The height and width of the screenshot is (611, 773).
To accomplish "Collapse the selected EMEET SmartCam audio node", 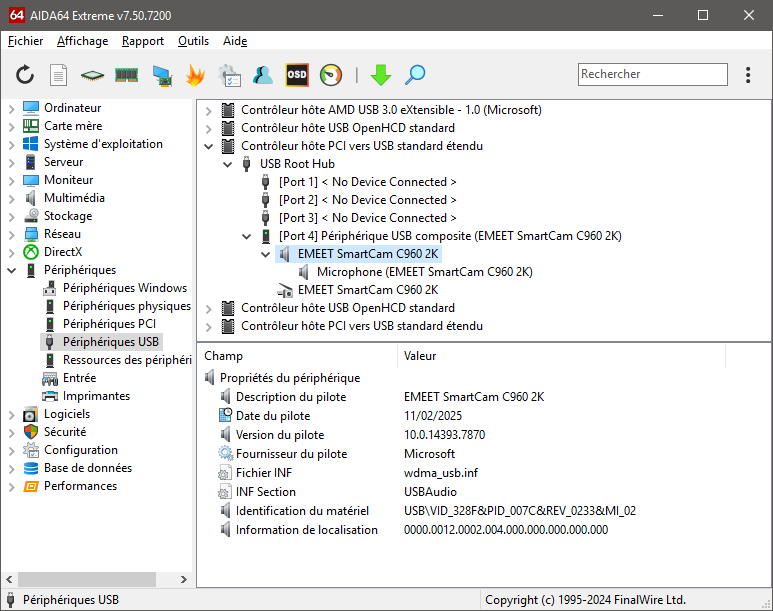I will 265,254.
